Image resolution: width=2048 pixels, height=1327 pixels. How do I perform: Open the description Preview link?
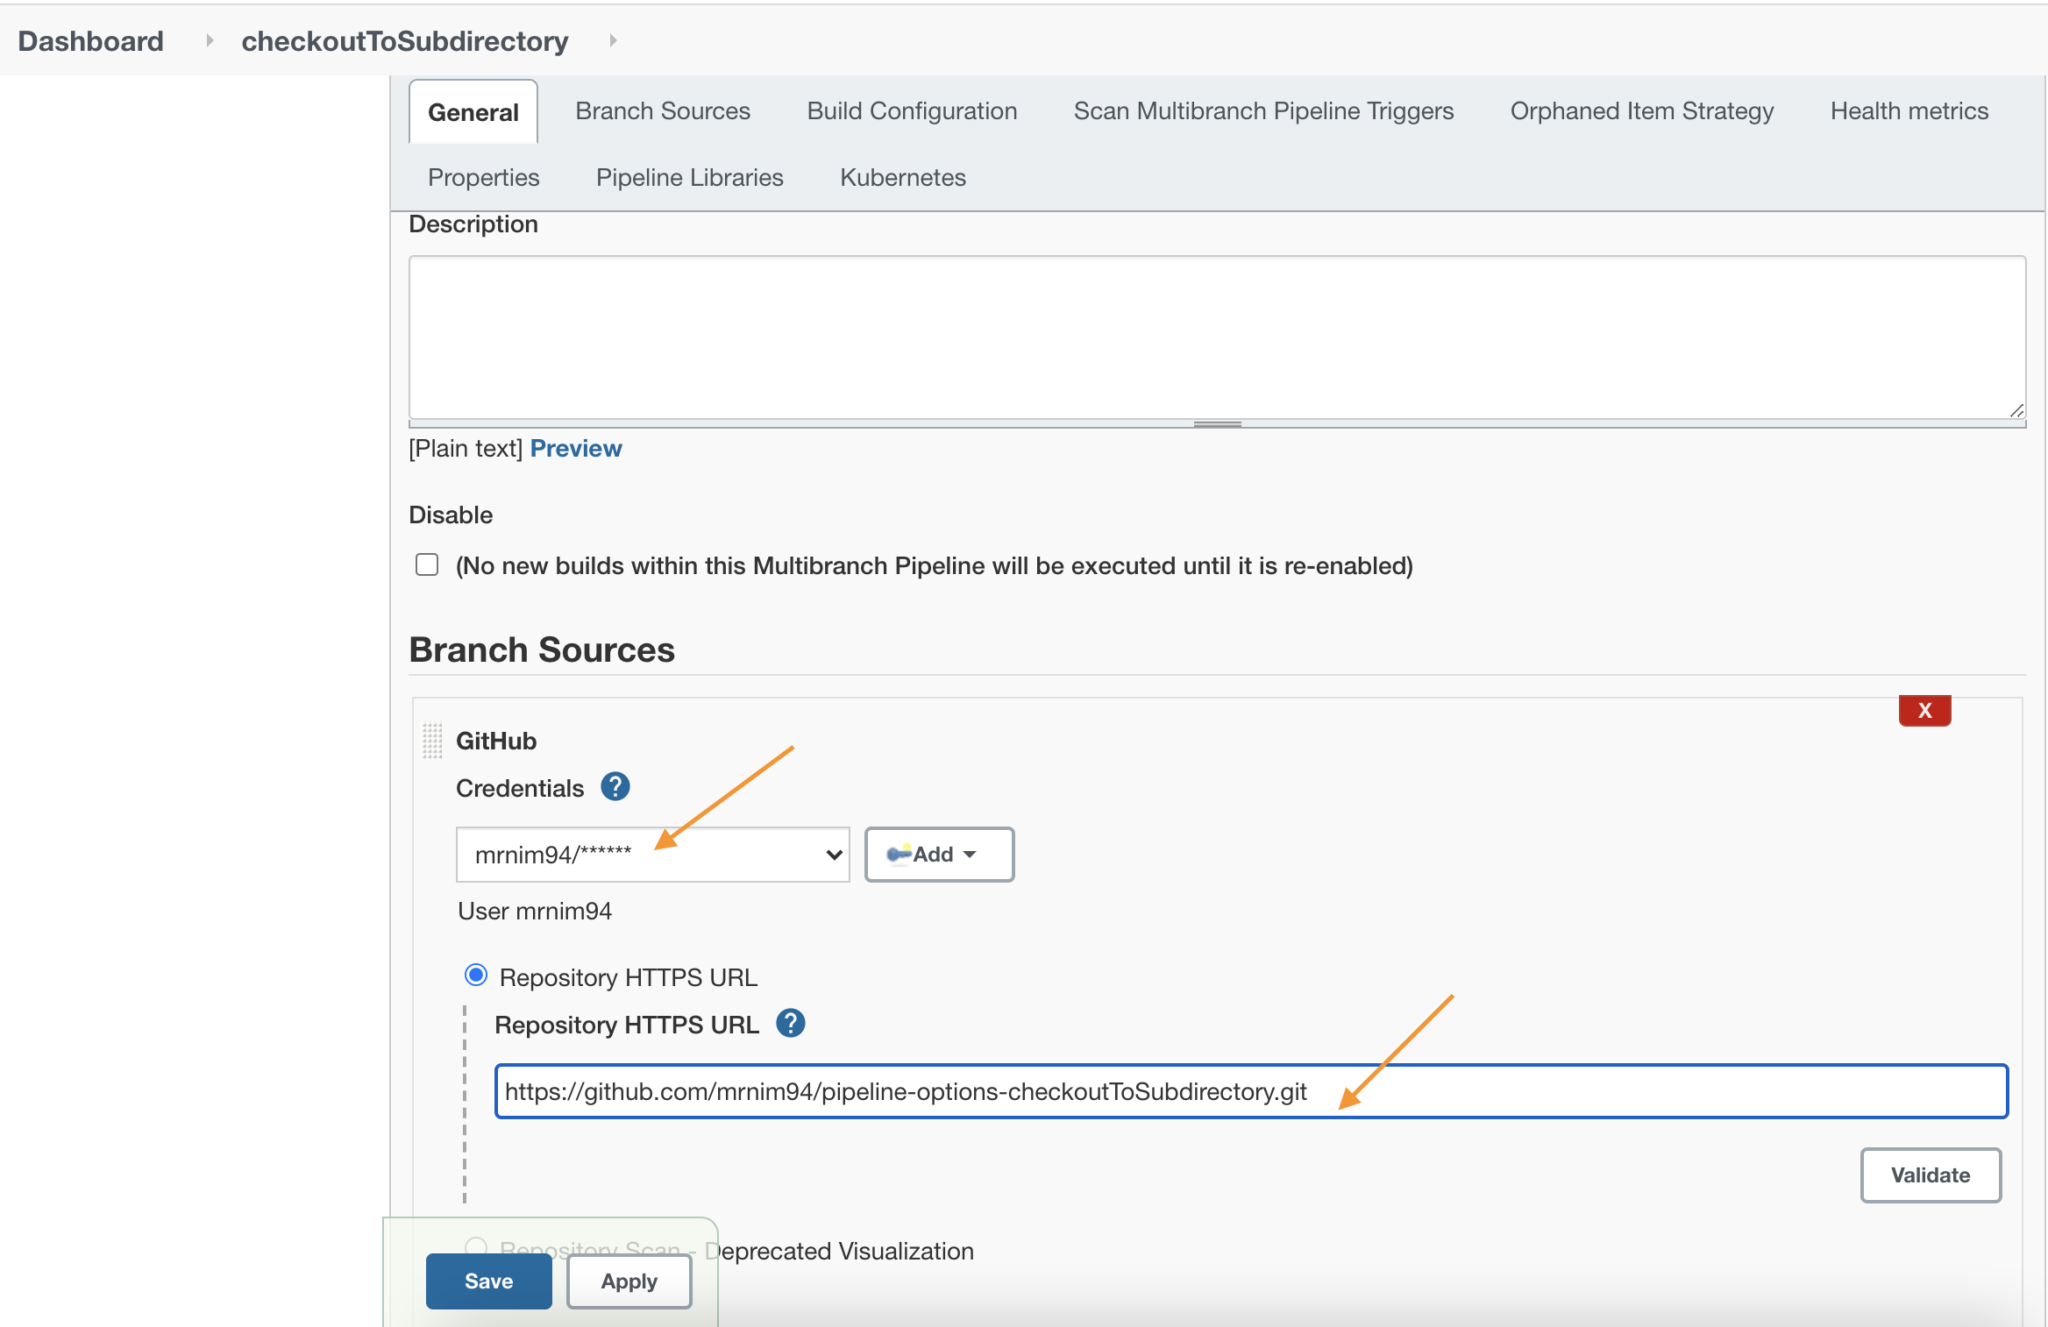pyautogui.click(x=575, y=448)
